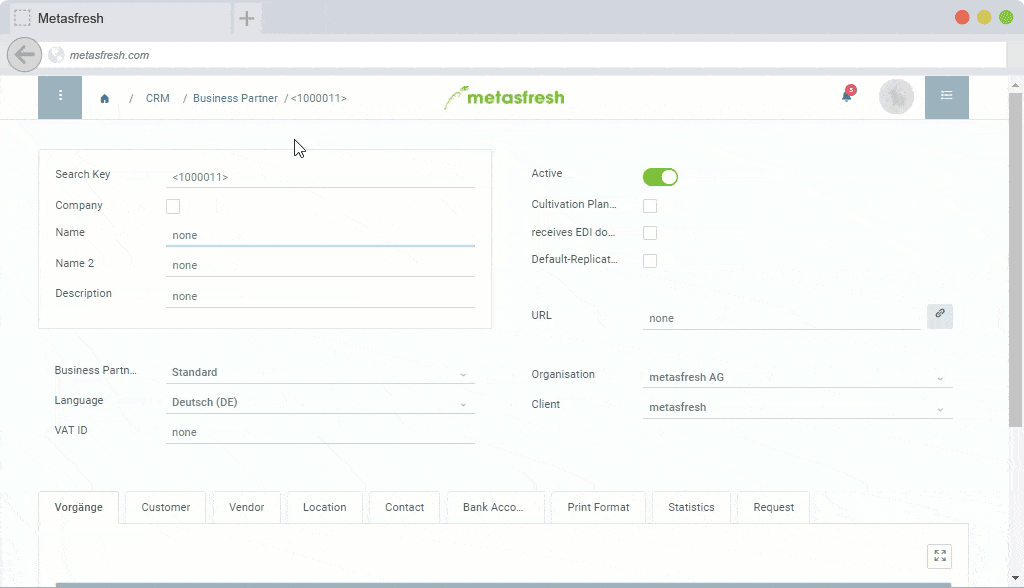This screenshot has width=1024, height=588.
Task: Expand the tab table to fullscreen
Action: tap(940, 556)
